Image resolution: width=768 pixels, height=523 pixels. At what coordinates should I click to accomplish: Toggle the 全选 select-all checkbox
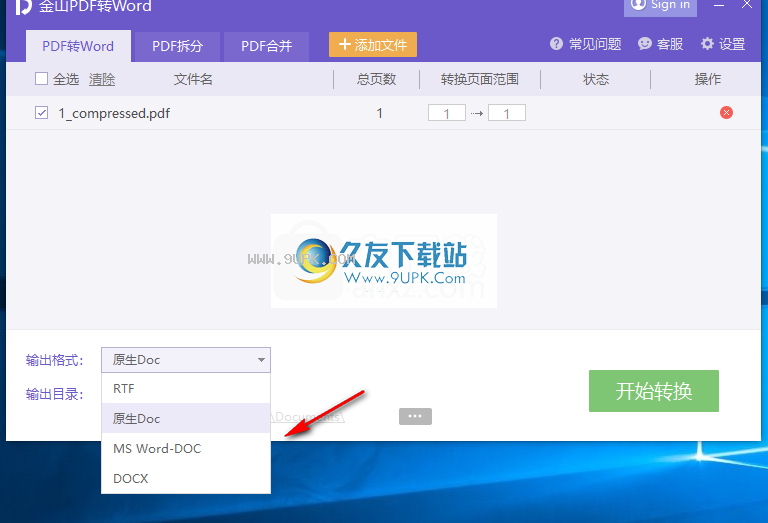[41, 78]
